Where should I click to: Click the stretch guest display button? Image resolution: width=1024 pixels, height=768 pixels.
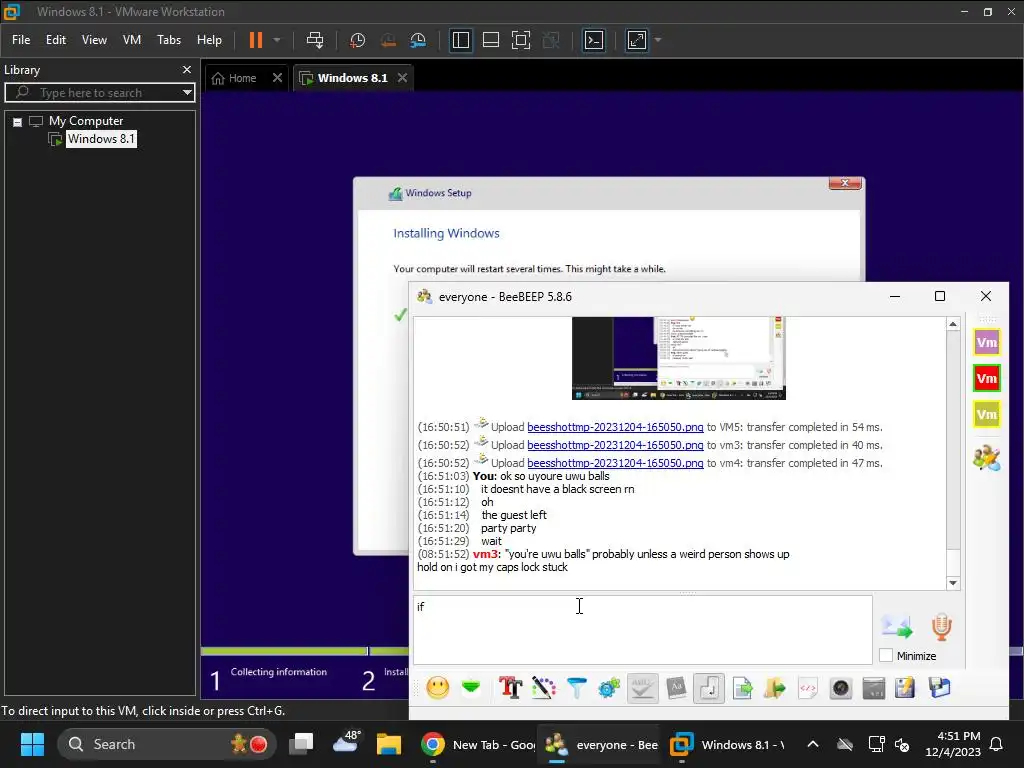click(637, 40)
